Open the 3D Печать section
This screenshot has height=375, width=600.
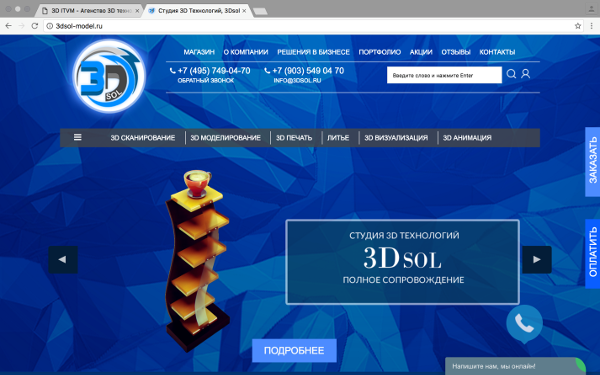point(294,138)
